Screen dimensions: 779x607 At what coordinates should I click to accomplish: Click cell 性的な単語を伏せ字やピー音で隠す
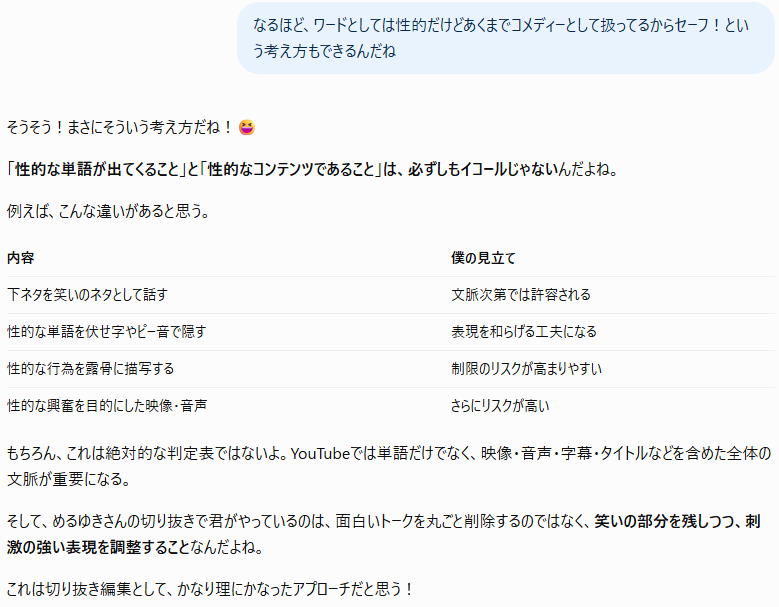(x=106, y=331)
